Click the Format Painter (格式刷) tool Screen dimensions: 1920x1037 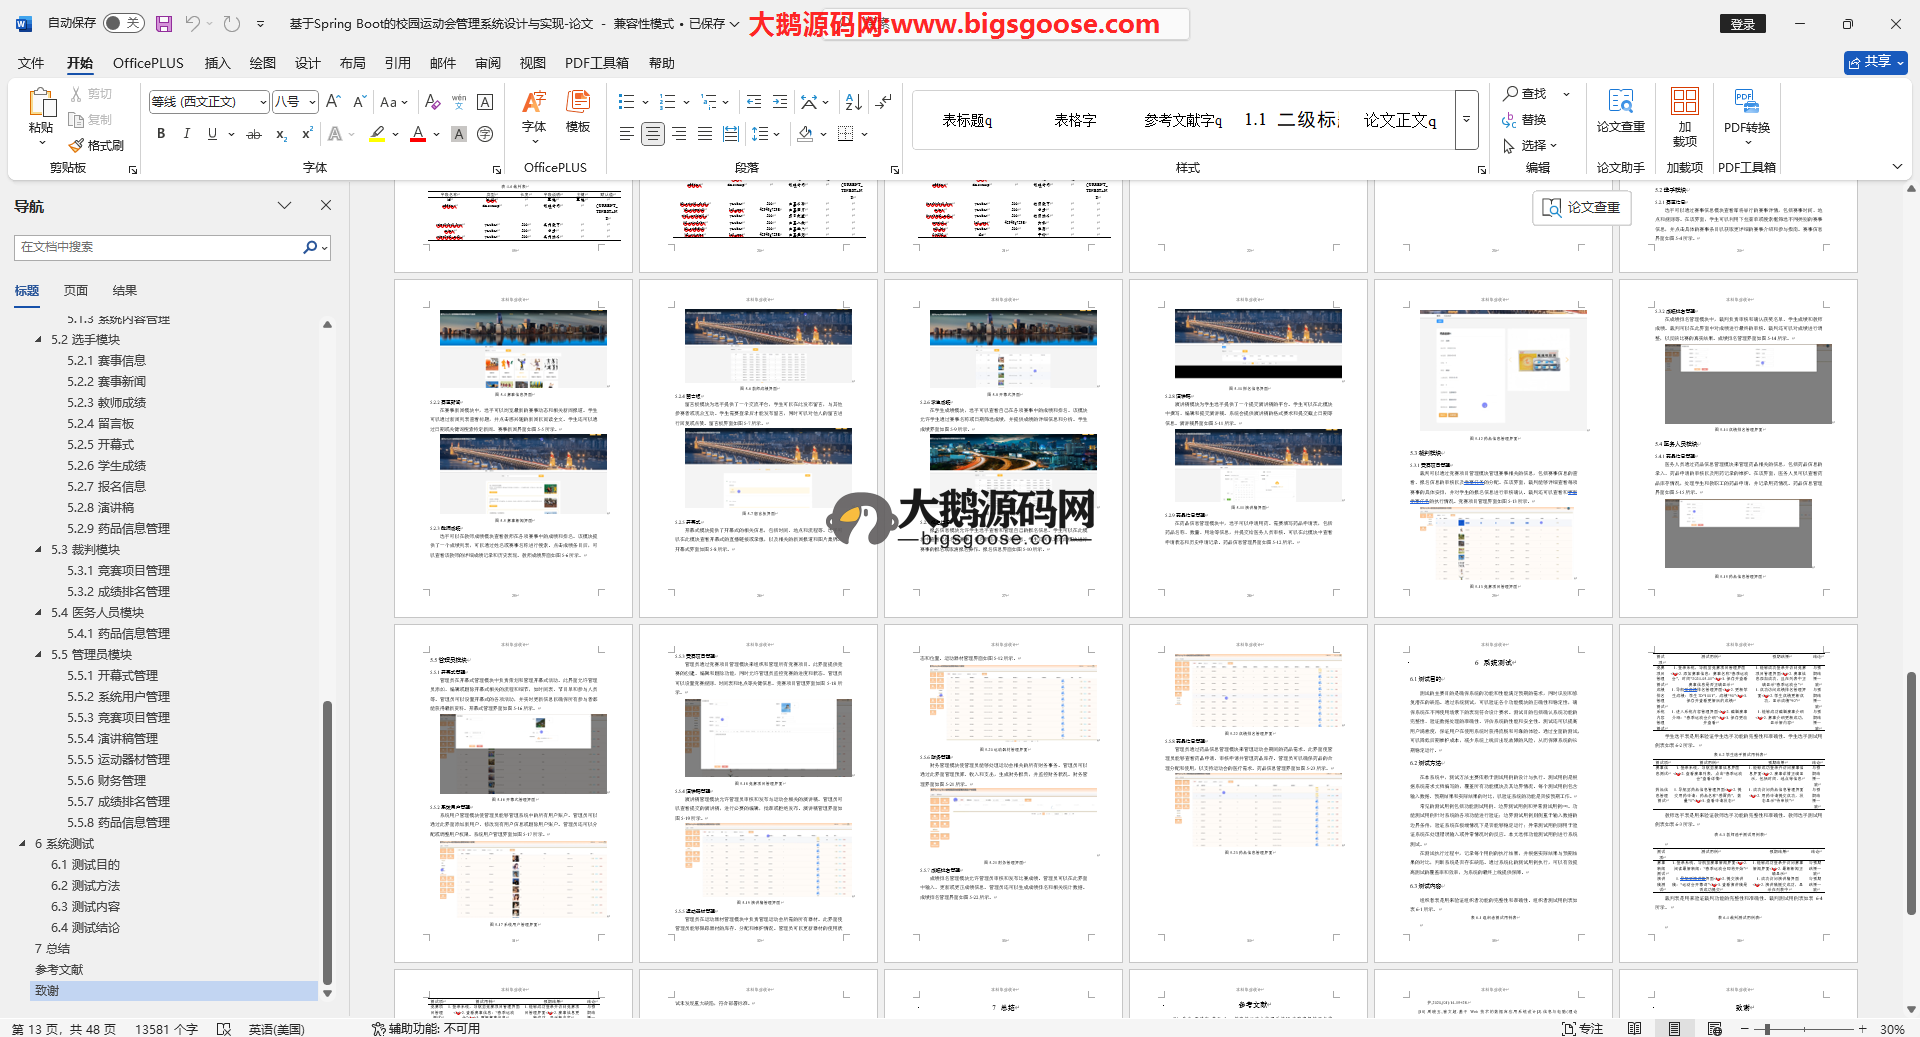(x=96, y=146)
